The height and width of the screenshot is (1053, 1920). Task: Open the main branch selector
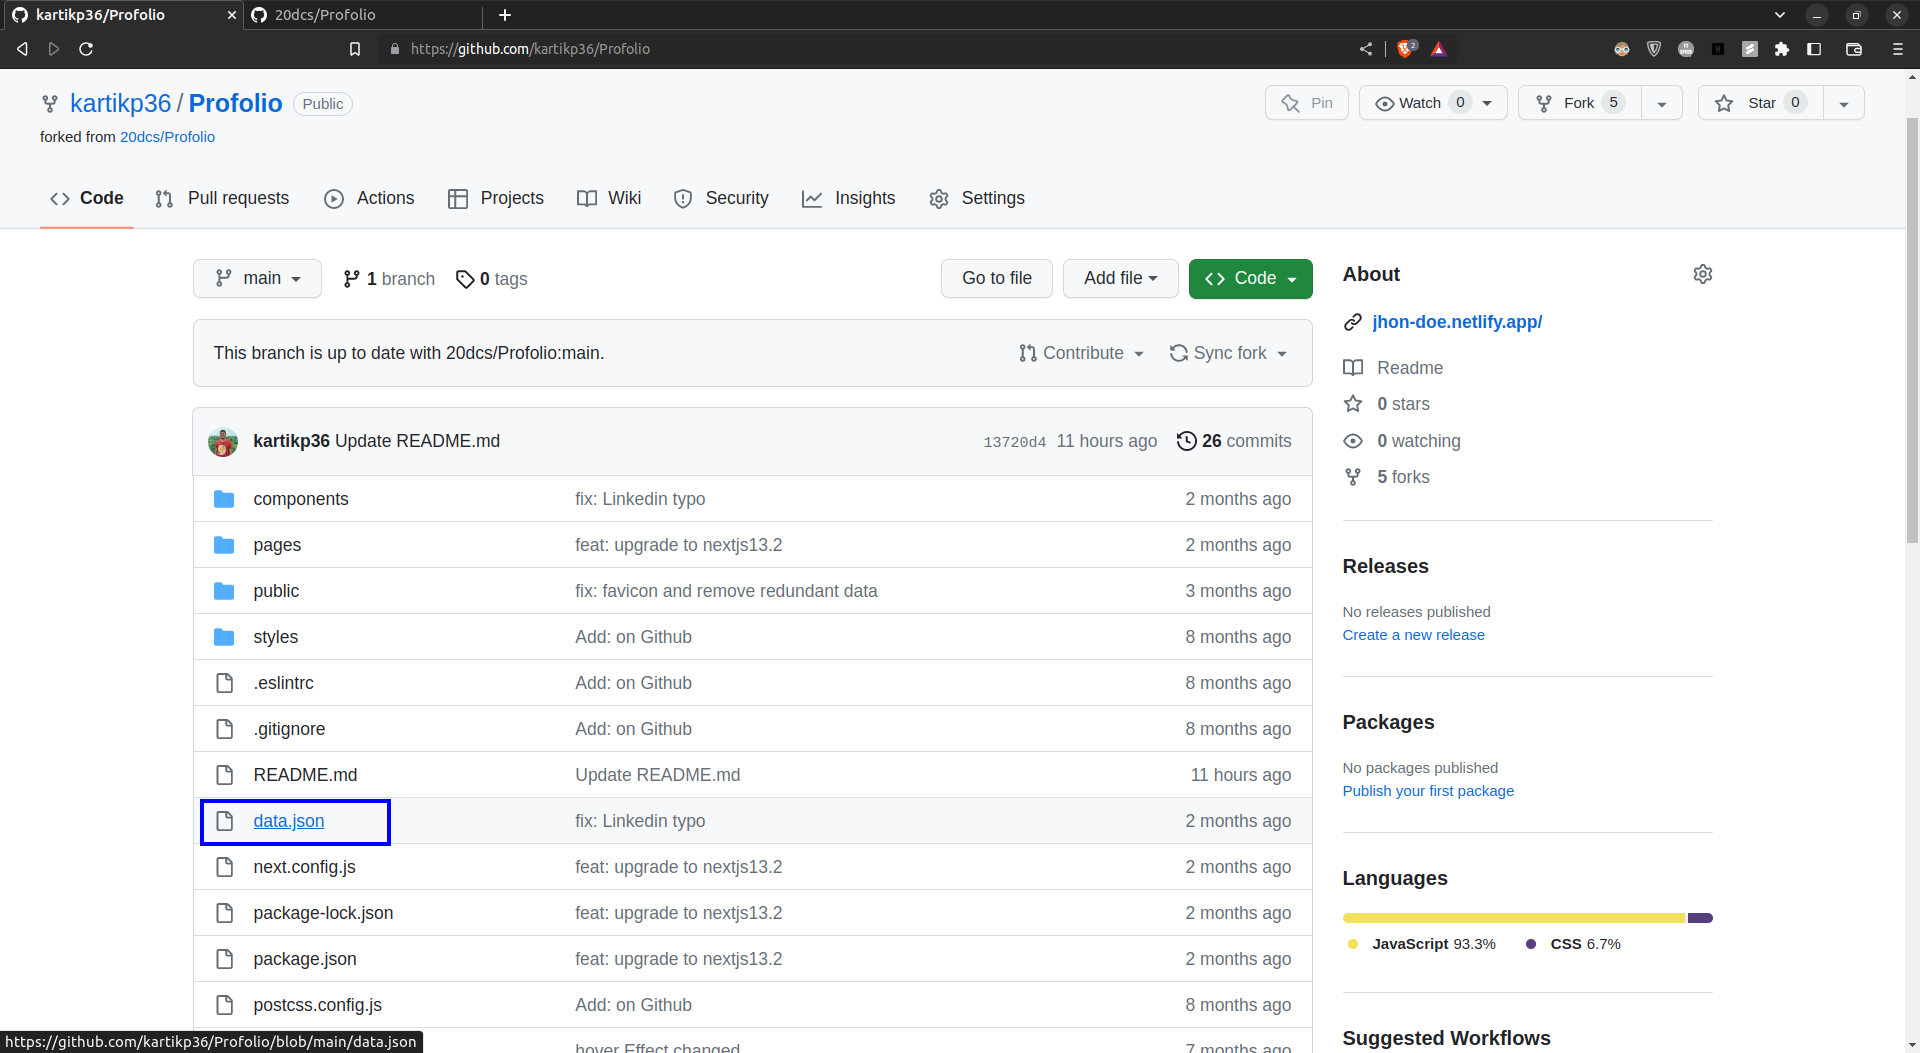pos(257,278)
